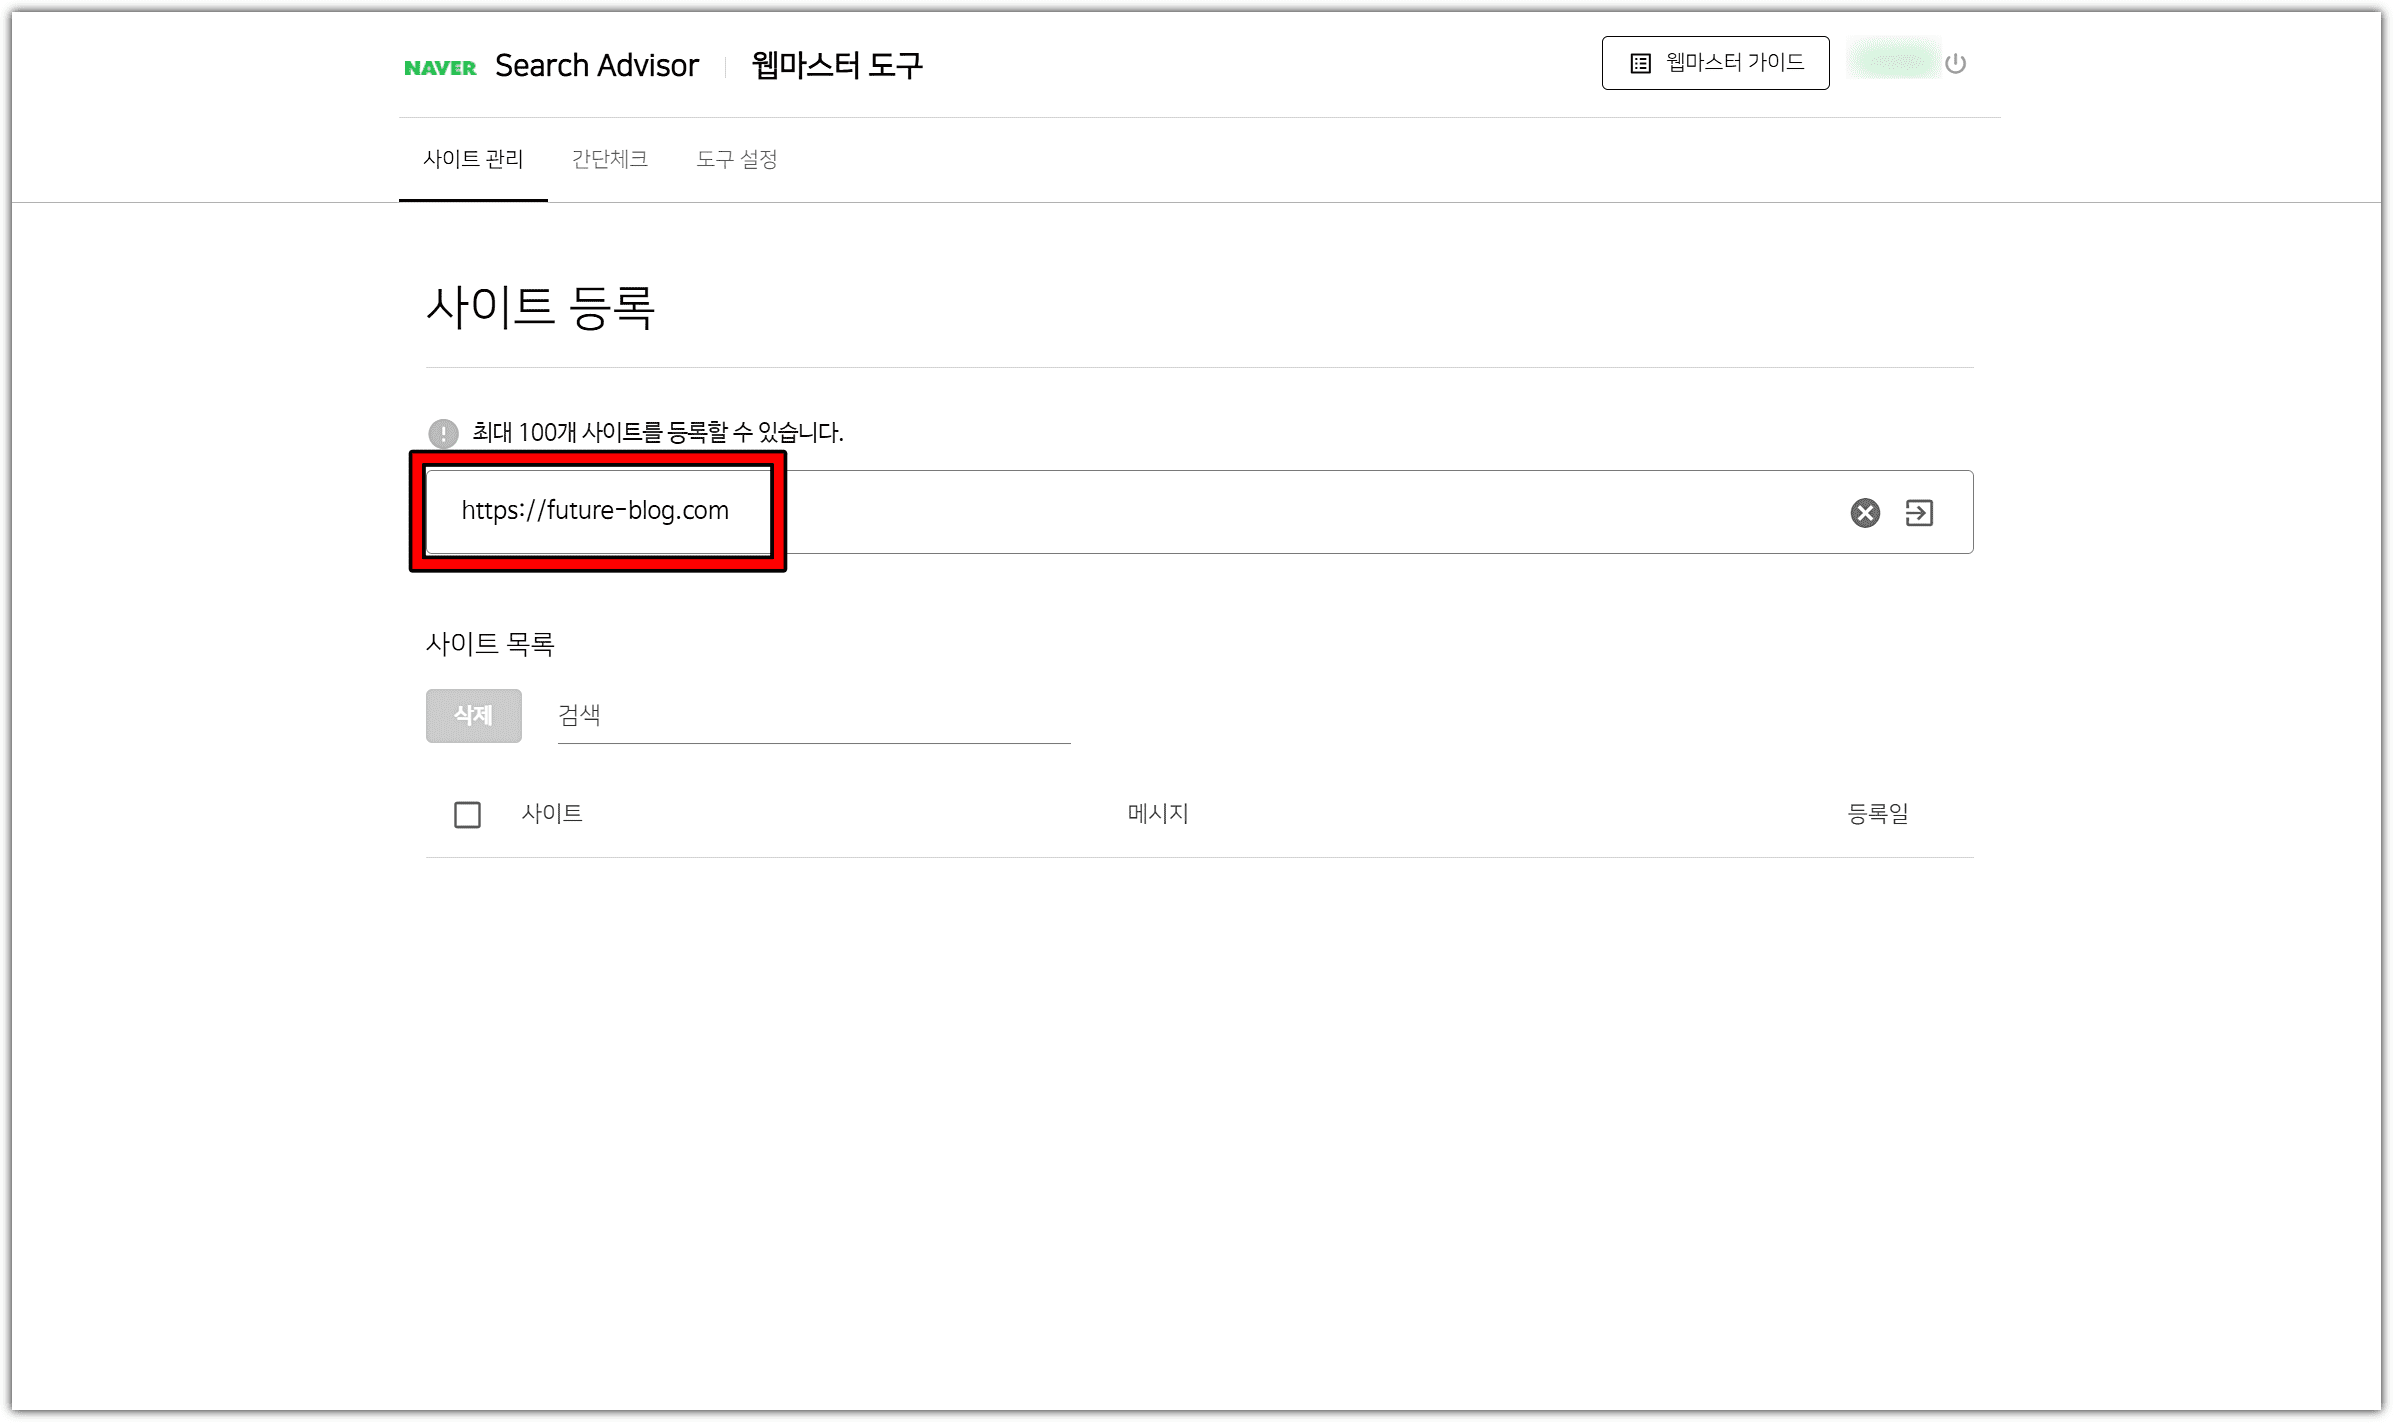Image resolution: width=2394 pixels, height=1423 pixels.
Task: Select the 사이트 관리 tab
Action: coord(473,159)
